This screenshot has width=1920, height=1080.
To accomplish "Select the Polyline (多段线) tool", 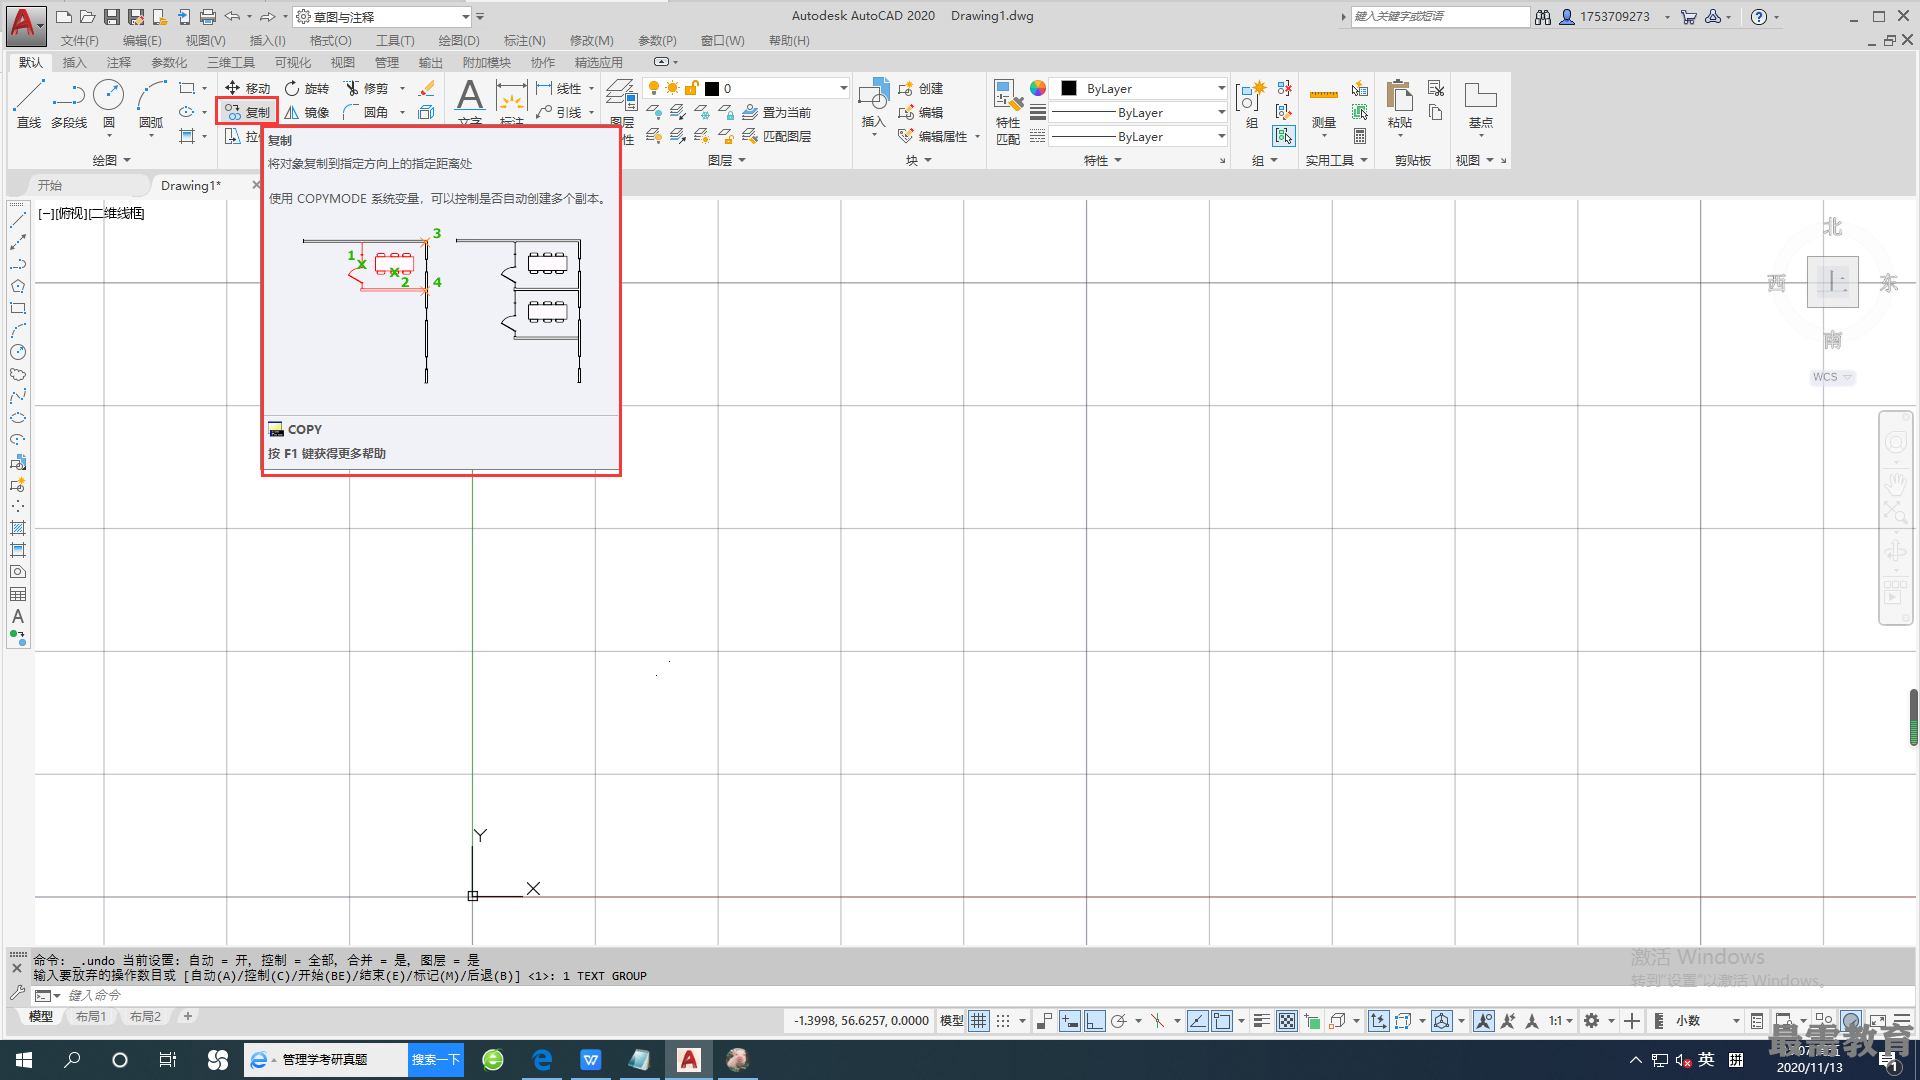I will (69, 104).
